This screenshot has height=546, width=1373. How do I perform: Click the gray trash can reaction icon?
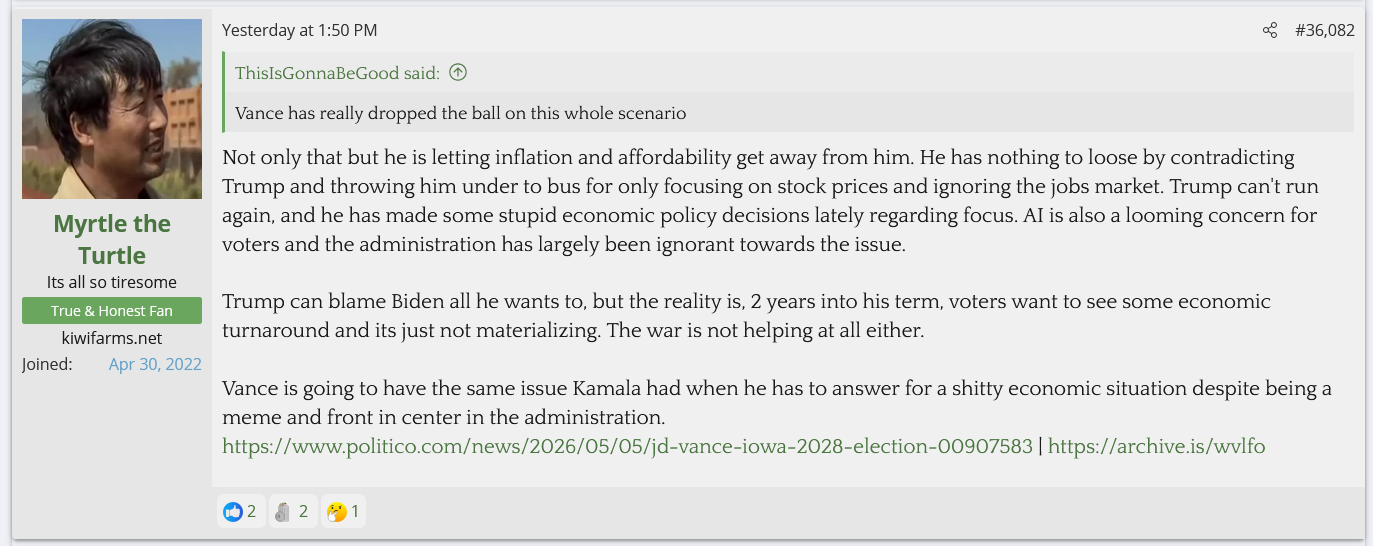click(282, 512)
